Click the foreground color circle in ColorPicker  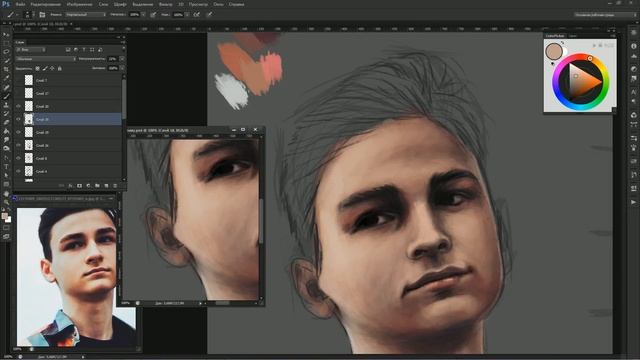(x=553, y=51)
